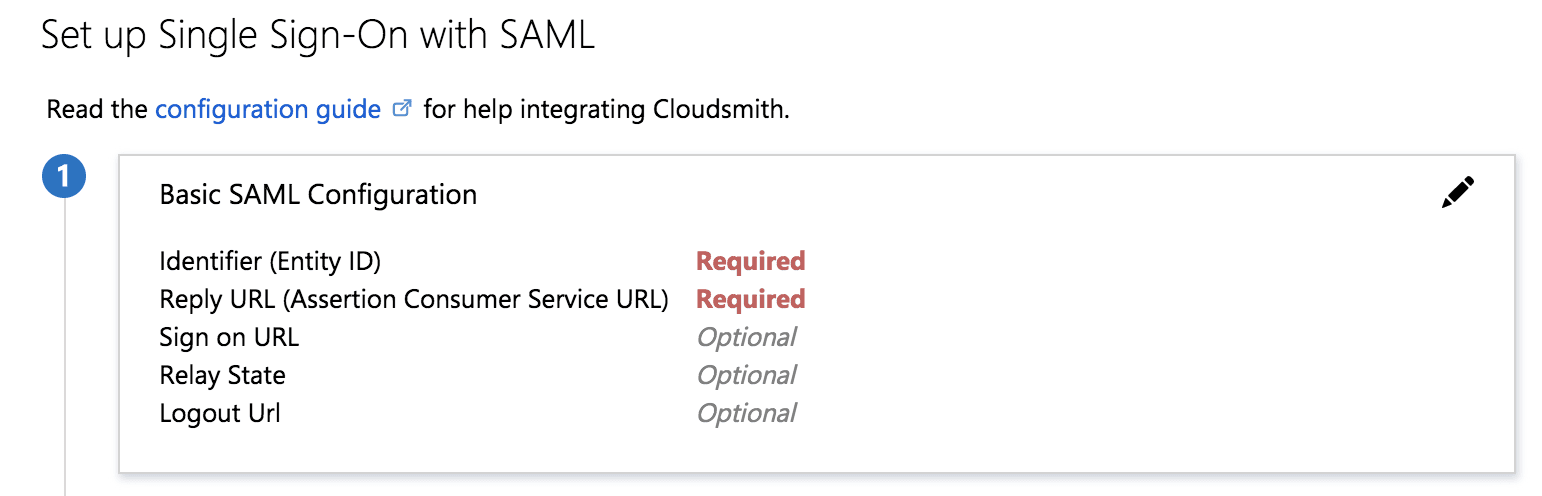
Task: Select the Sign on URL label
Action: coord(229,337)
